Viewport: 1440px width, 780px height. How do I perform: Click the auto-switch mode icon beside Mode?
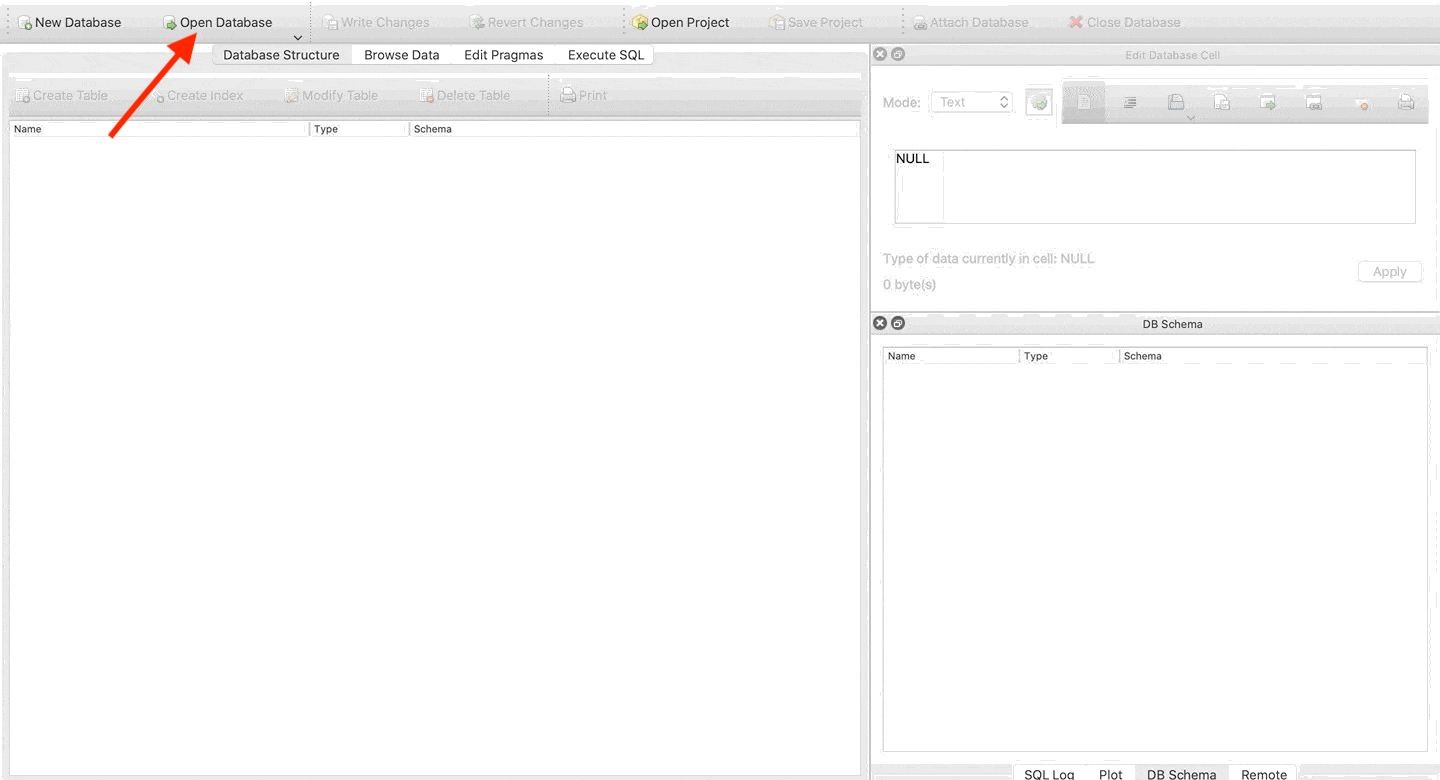click(x=1039, y=102)
